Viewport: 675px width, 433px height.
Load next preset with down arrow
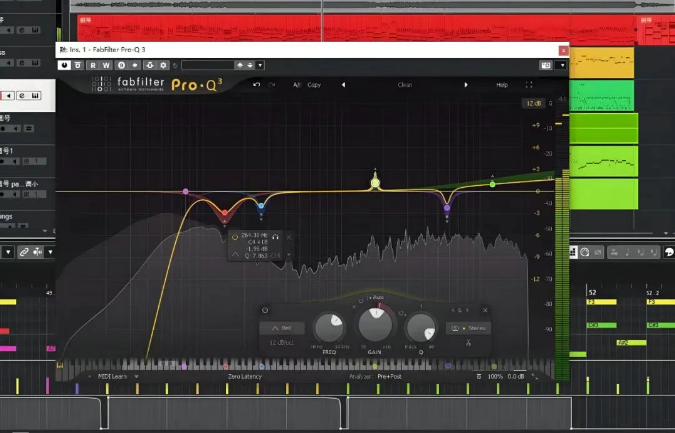[x=250, y=65]
